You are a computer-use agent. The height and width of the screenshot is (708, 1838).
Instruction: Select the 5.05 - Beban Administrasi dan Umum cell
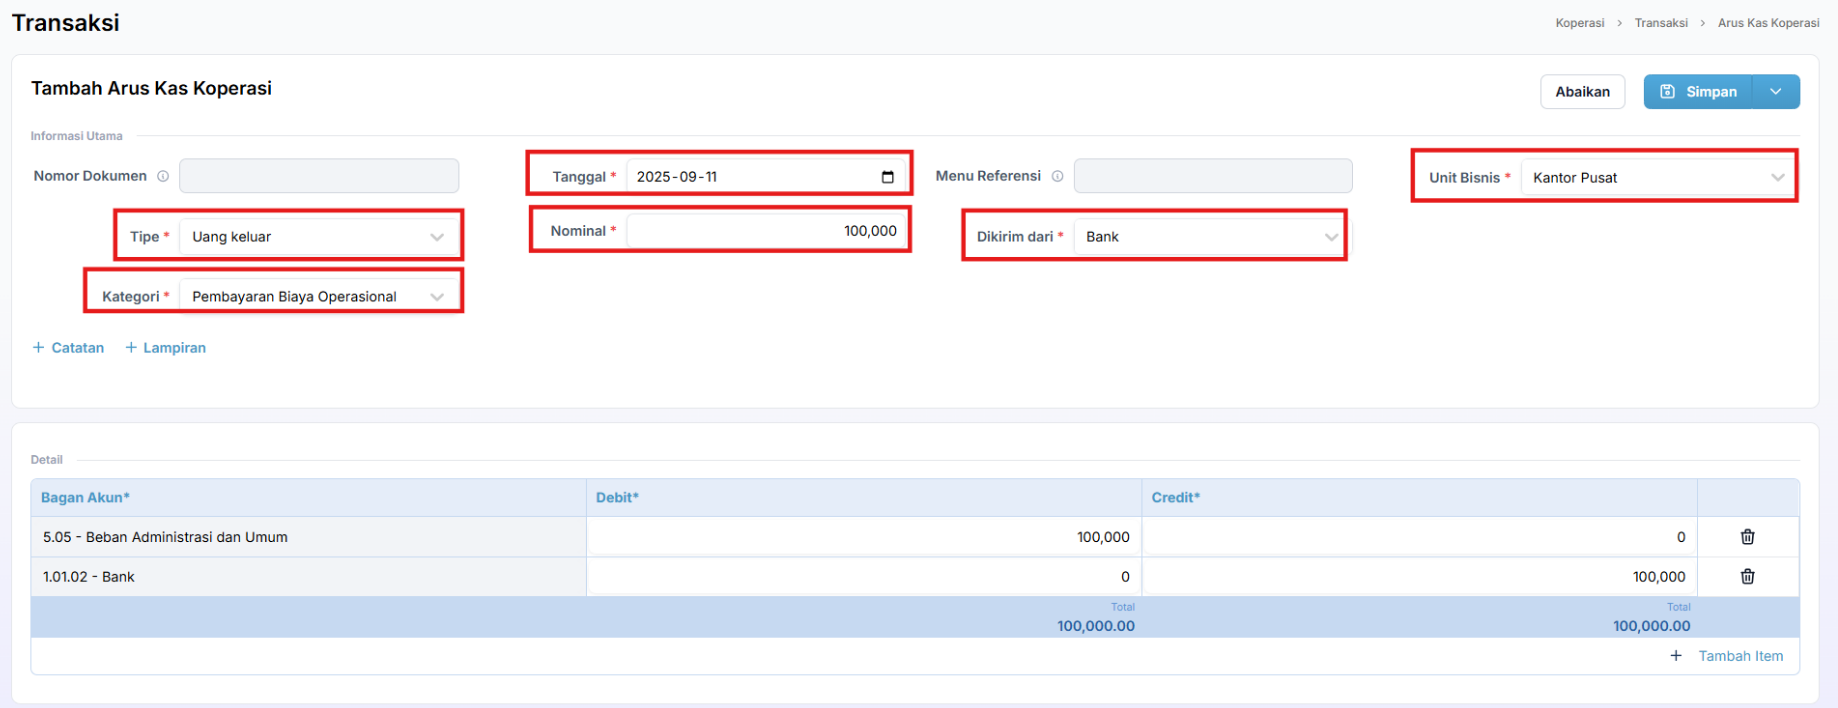coord(309,537)
